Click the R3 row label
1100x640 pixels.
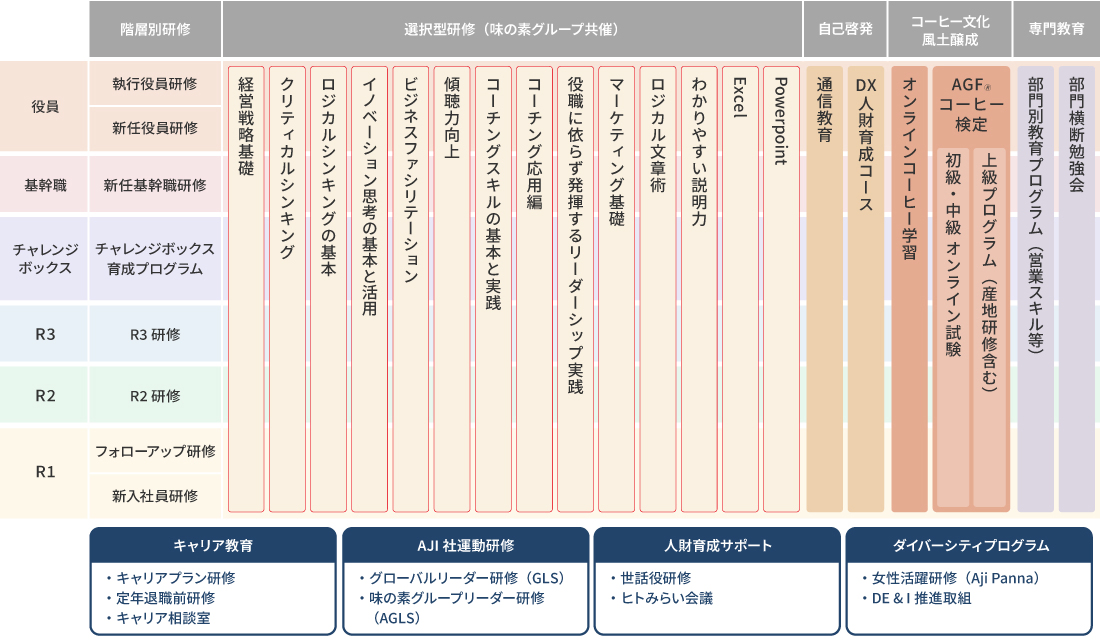(44, 334)
